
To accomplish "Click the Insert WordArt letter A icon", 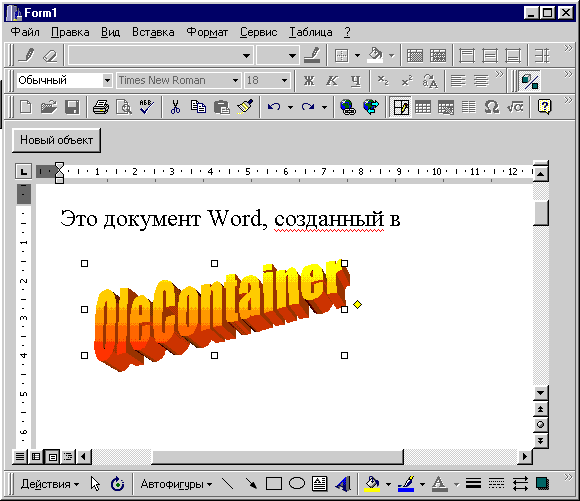I will click(x=343, y=484).
